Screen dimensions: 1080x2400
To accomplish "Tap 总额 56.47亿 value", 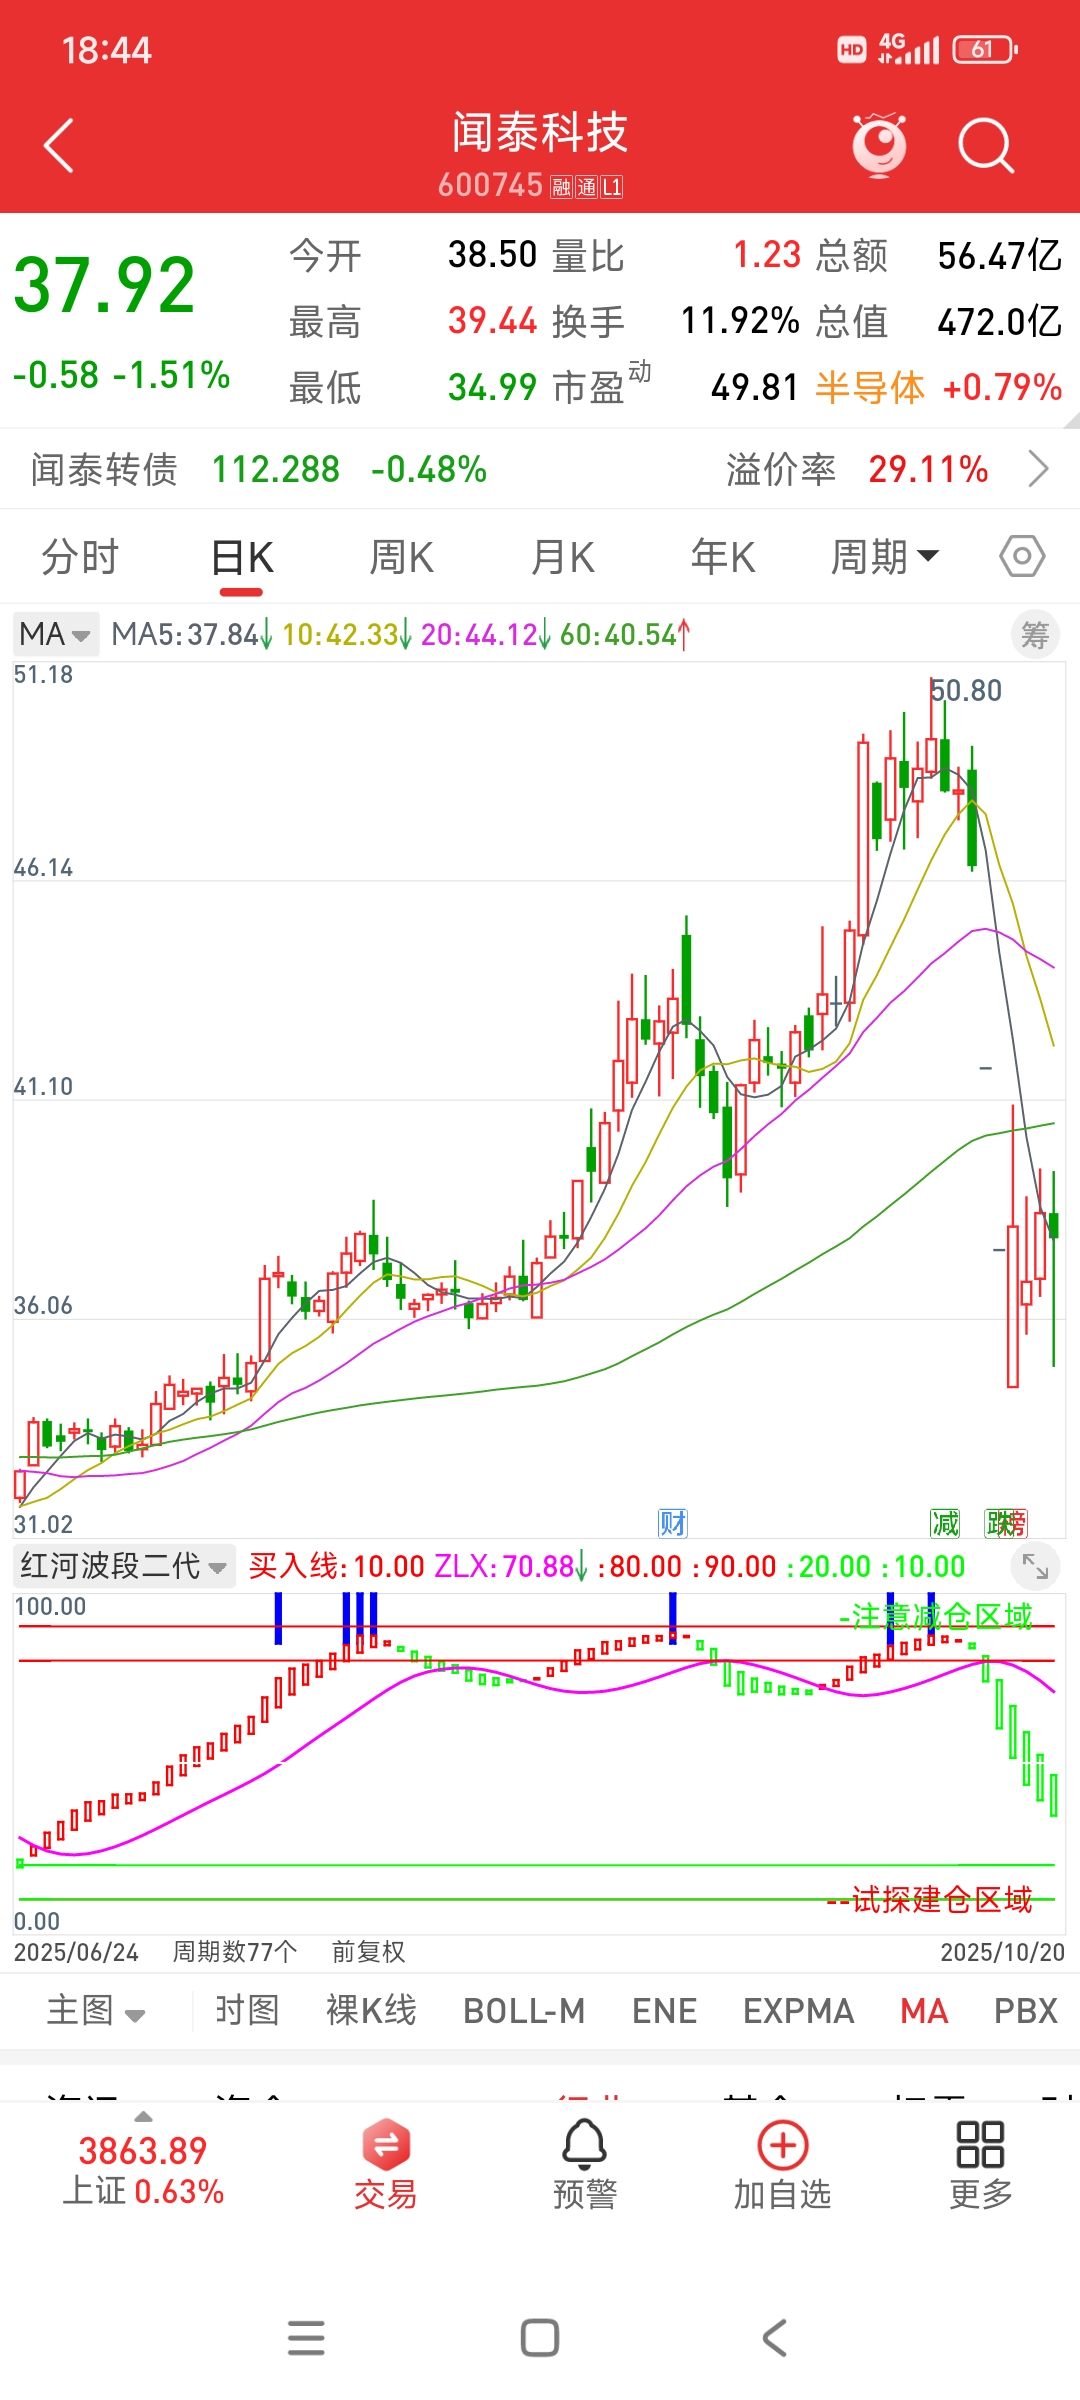I will pyautogui.click(x=1000, y=256).
